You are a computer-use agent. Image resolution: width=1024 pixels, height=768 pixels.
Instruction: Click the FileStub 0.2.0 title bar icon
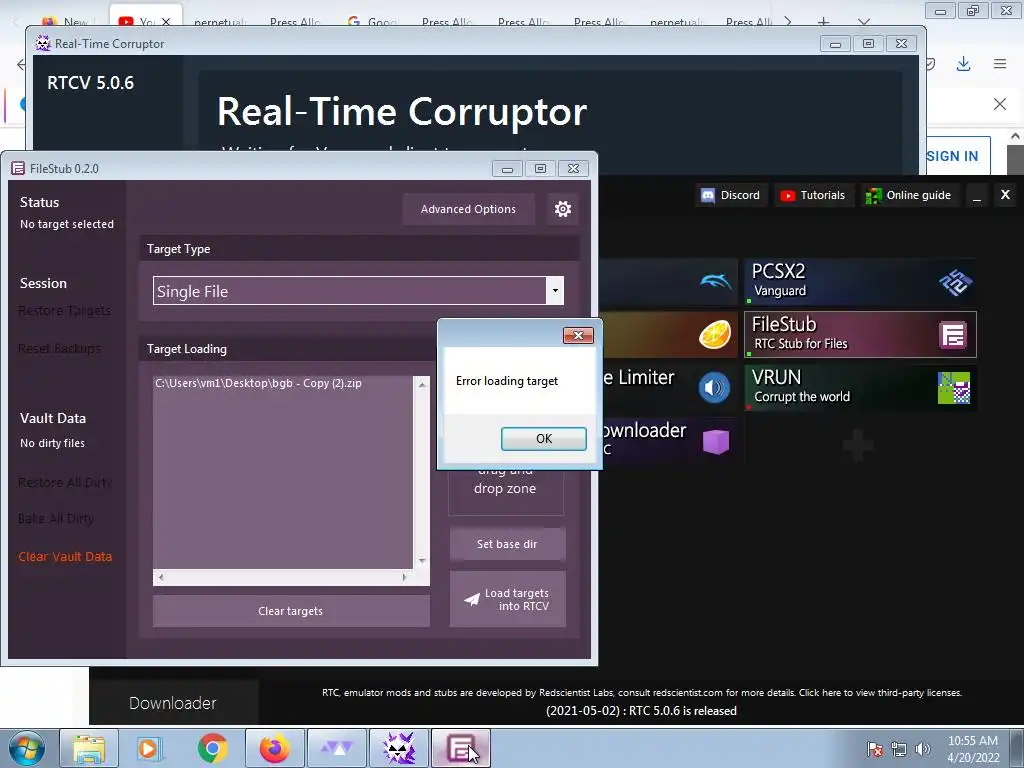[x=18, y=168]
